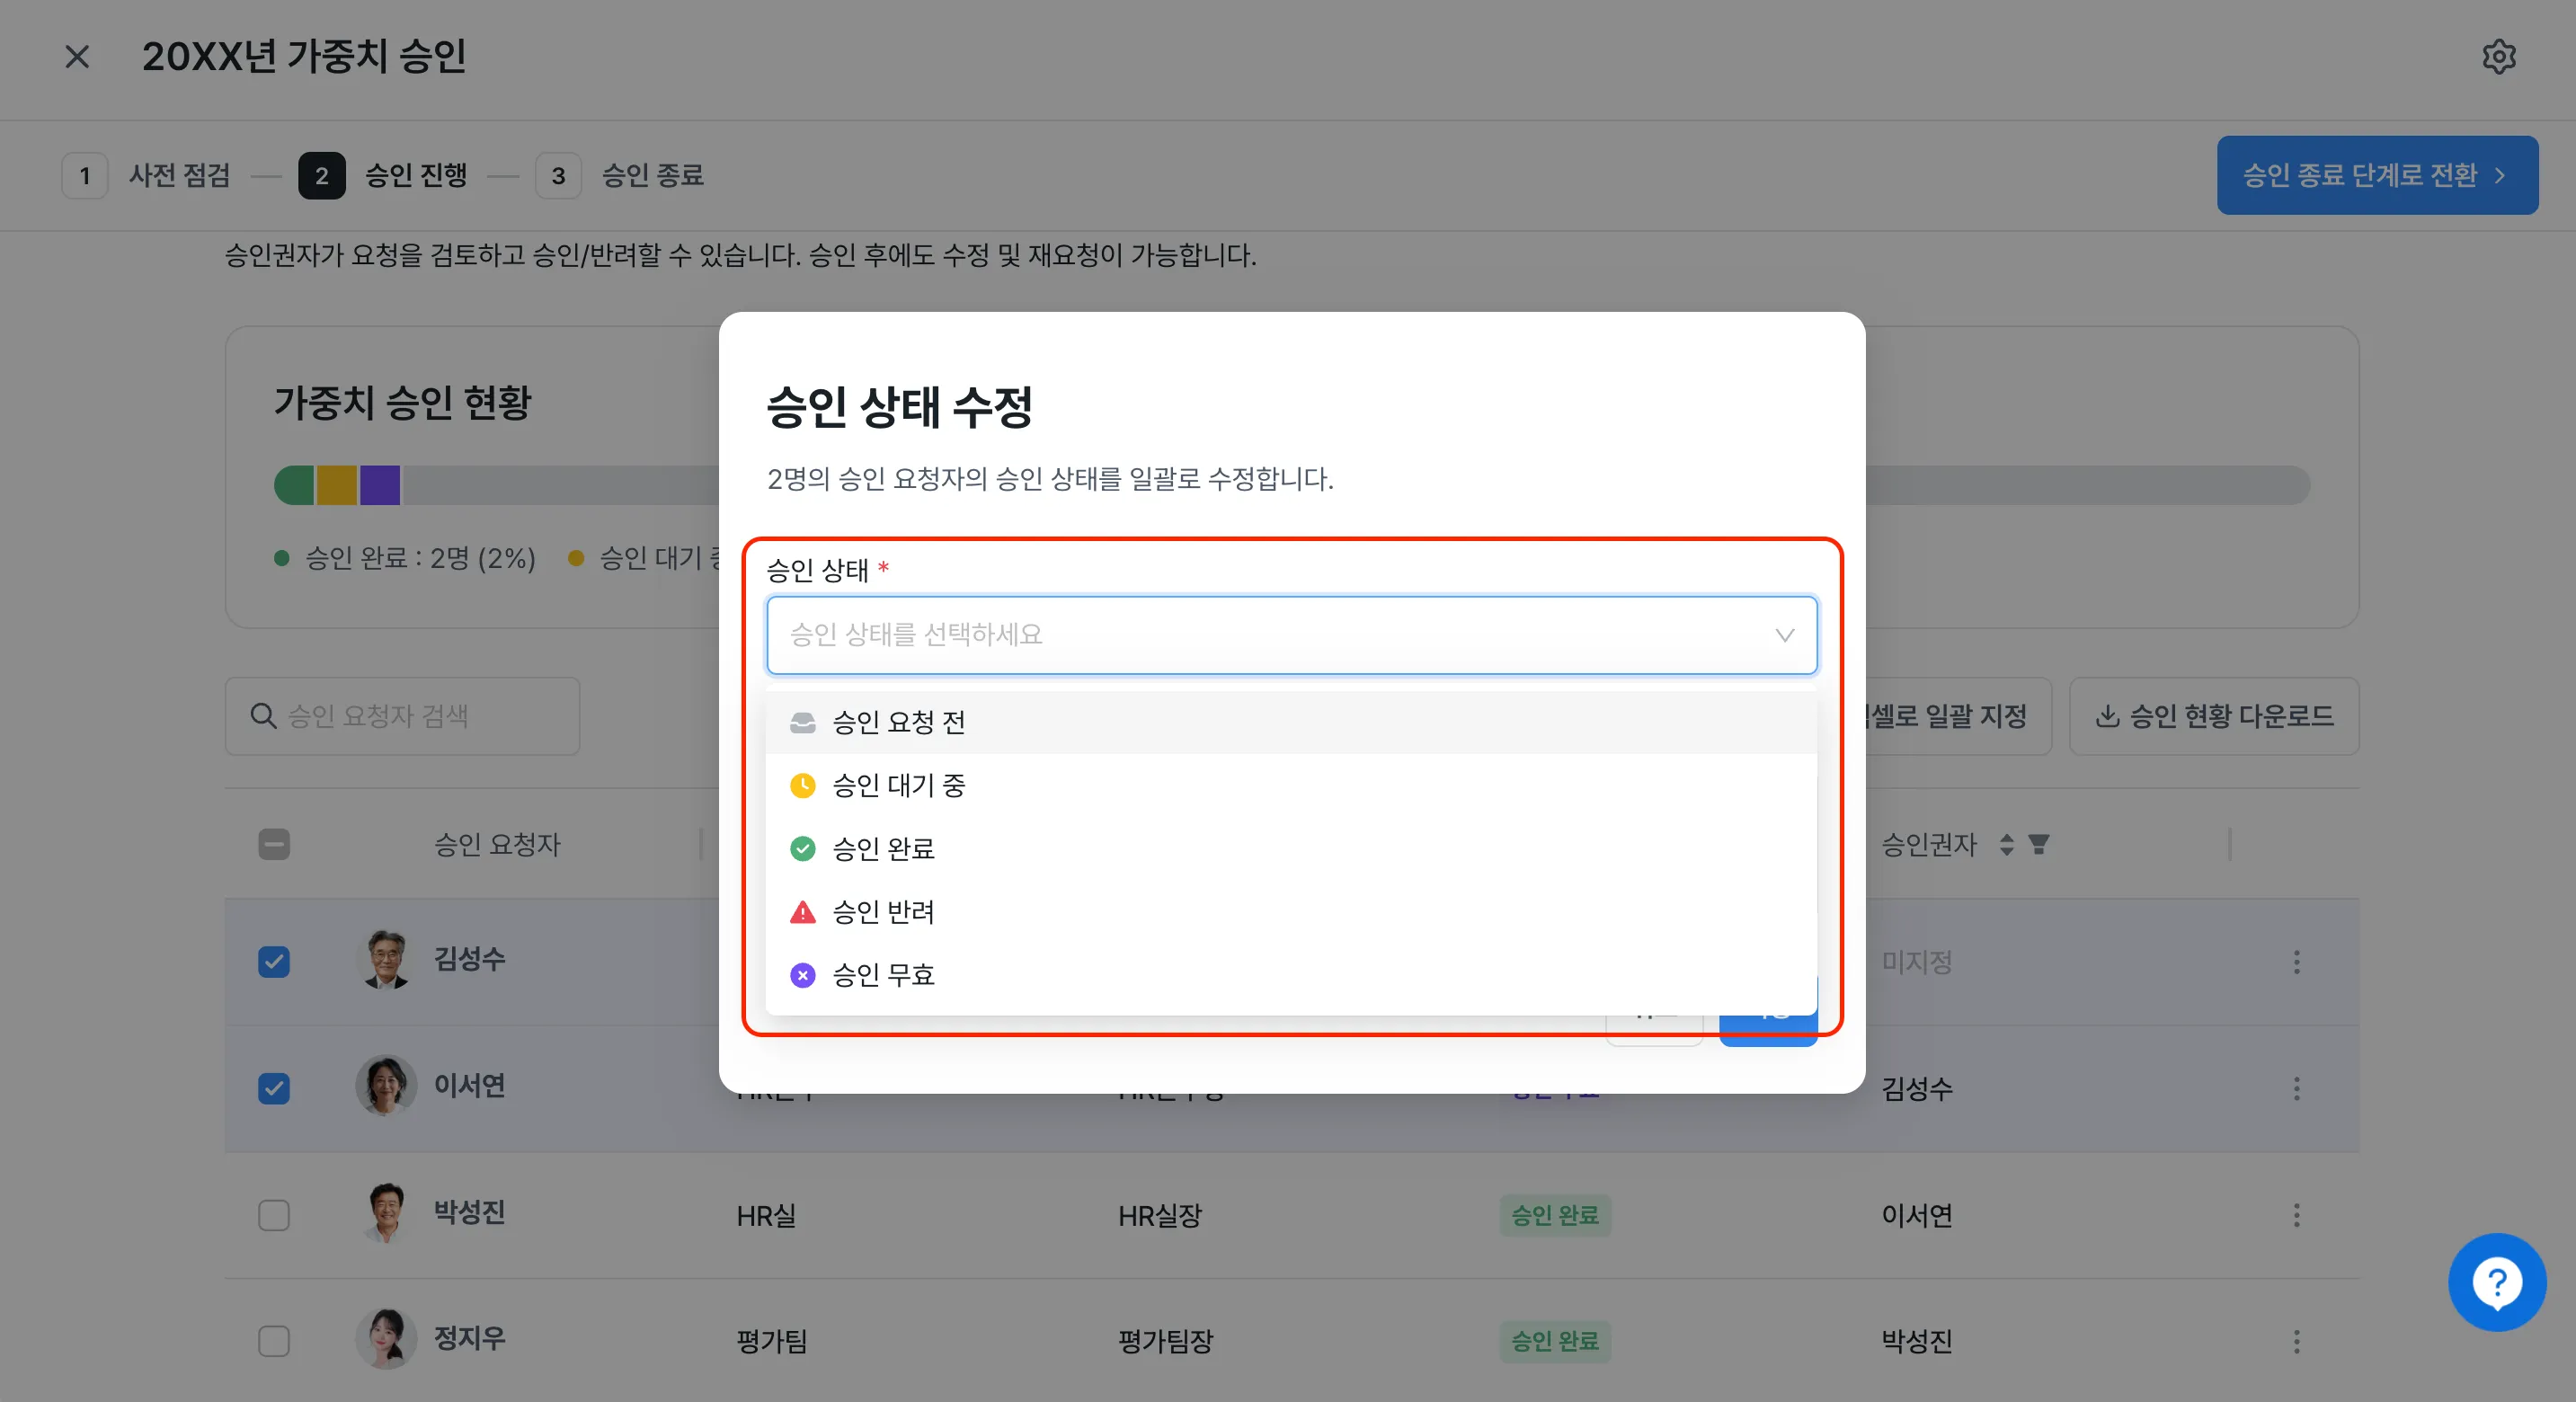Image resolution: width=2576 pixels, height=1402 pixels.
Task: Open more options for 이서연 row
Action: pyautogui.click(x=2296, y=1089)
